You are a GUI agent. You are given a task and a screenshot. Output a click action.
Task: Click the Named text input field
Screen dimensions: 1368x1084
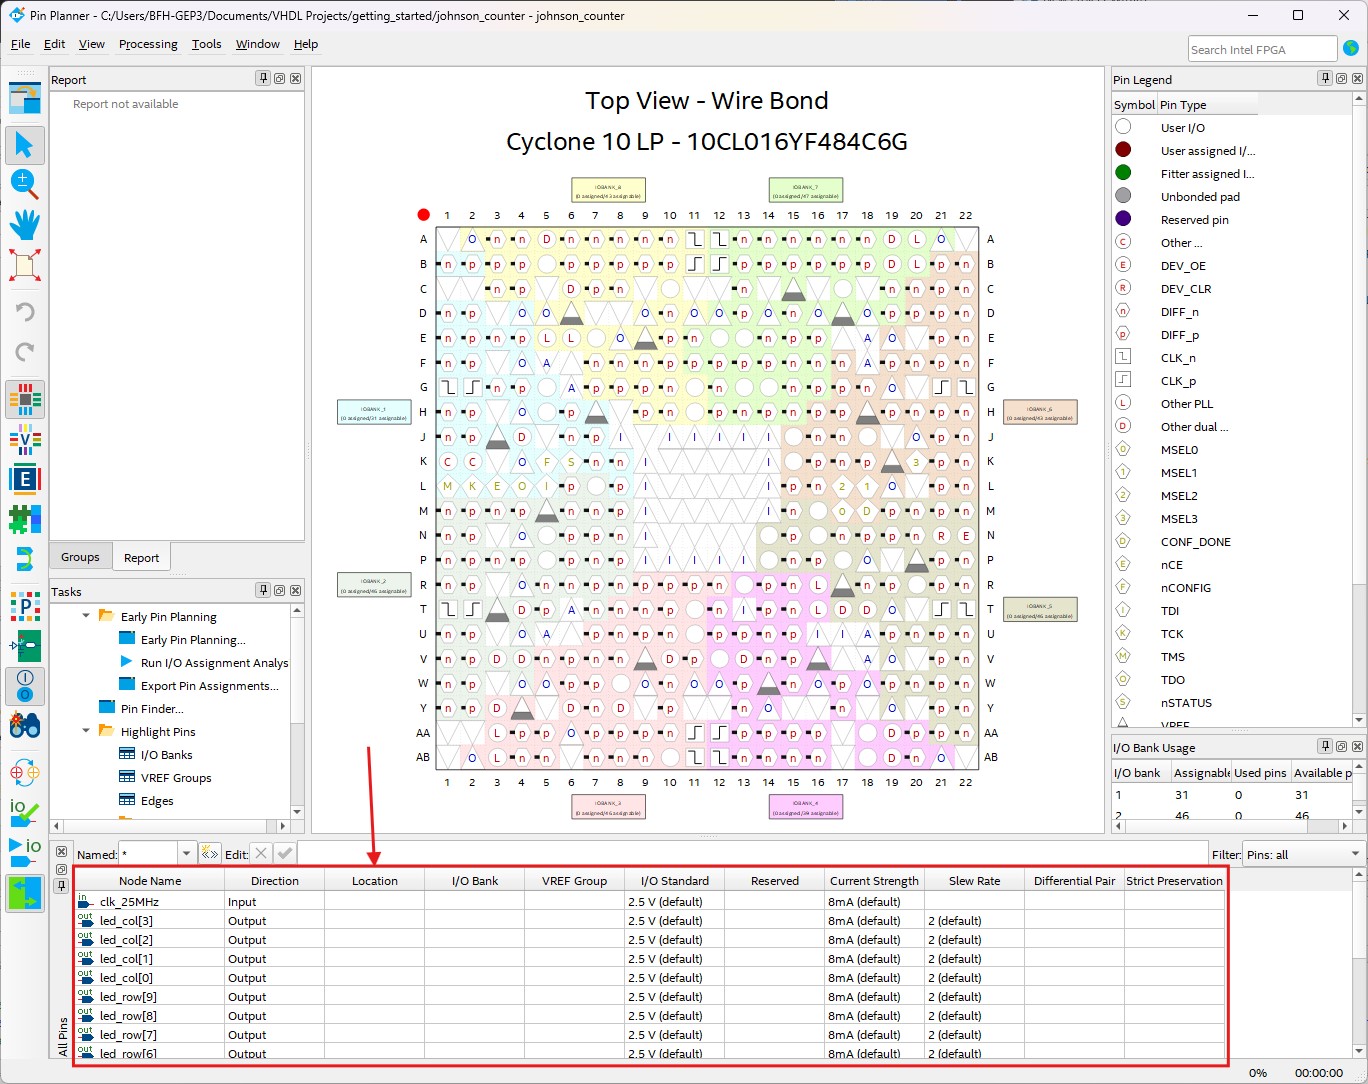click(x=148, y=854)
